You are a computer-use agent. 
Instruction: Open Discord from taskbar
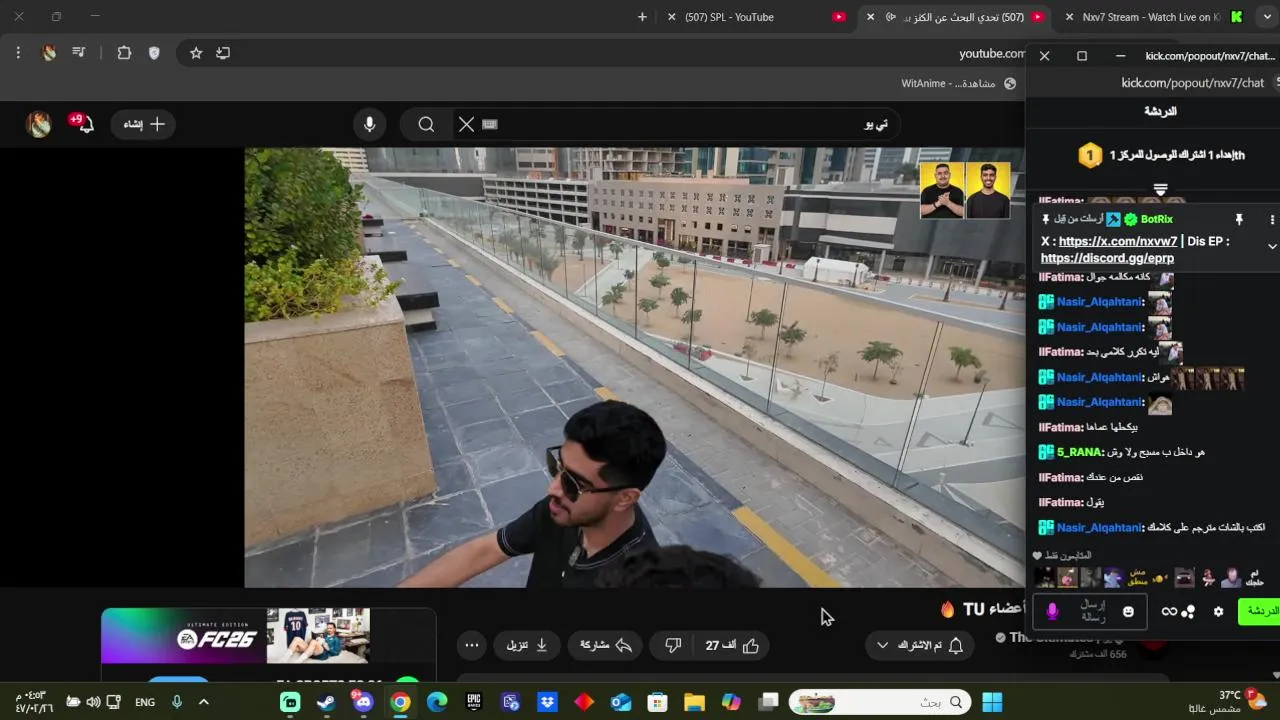tap(363, 702)
